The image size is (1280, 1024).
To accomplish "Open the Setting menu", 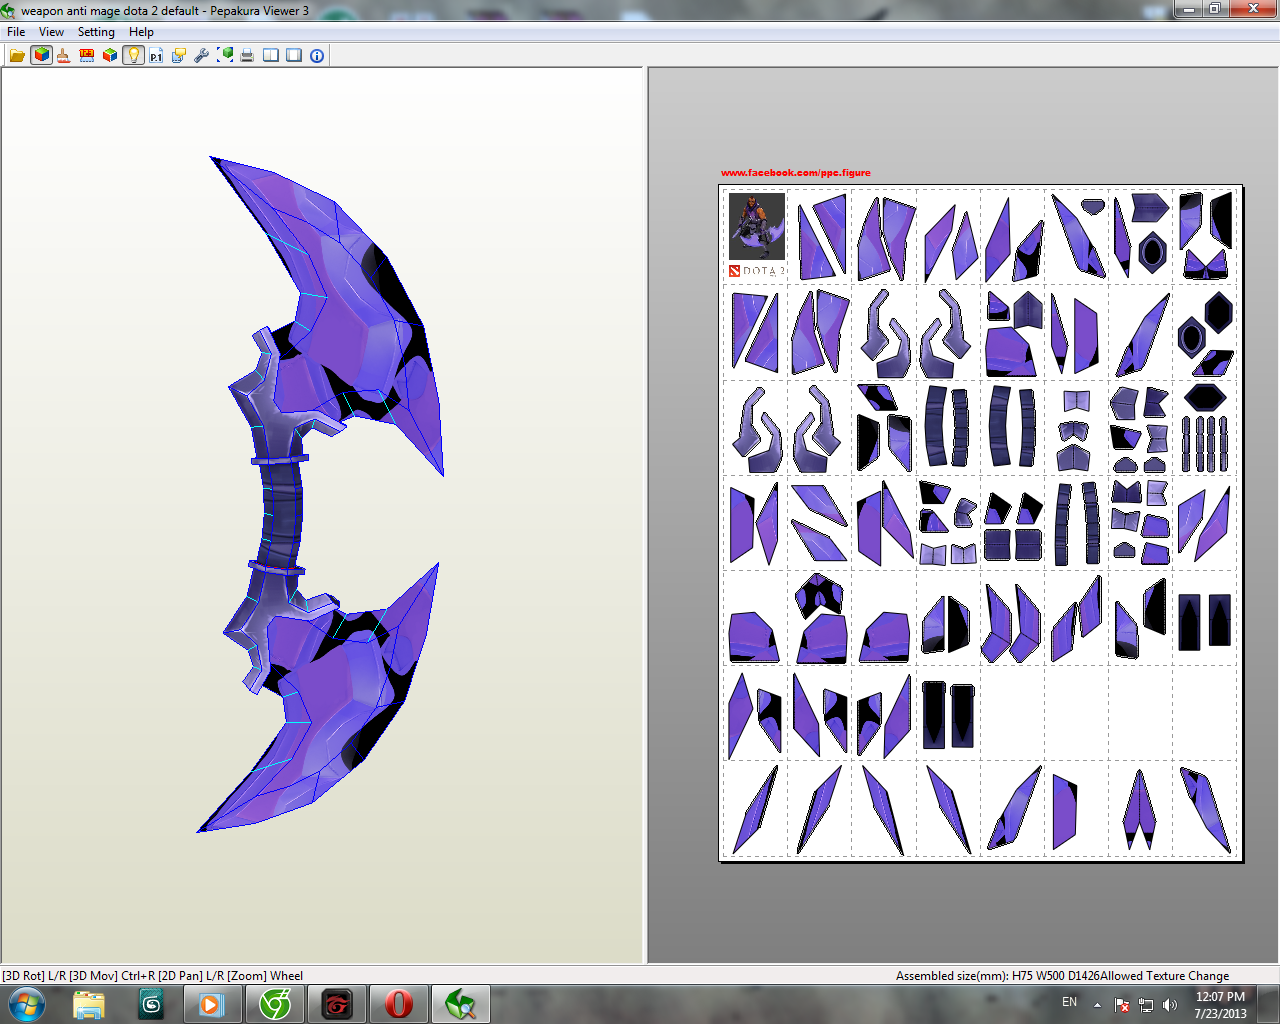I will pos(96,32).
